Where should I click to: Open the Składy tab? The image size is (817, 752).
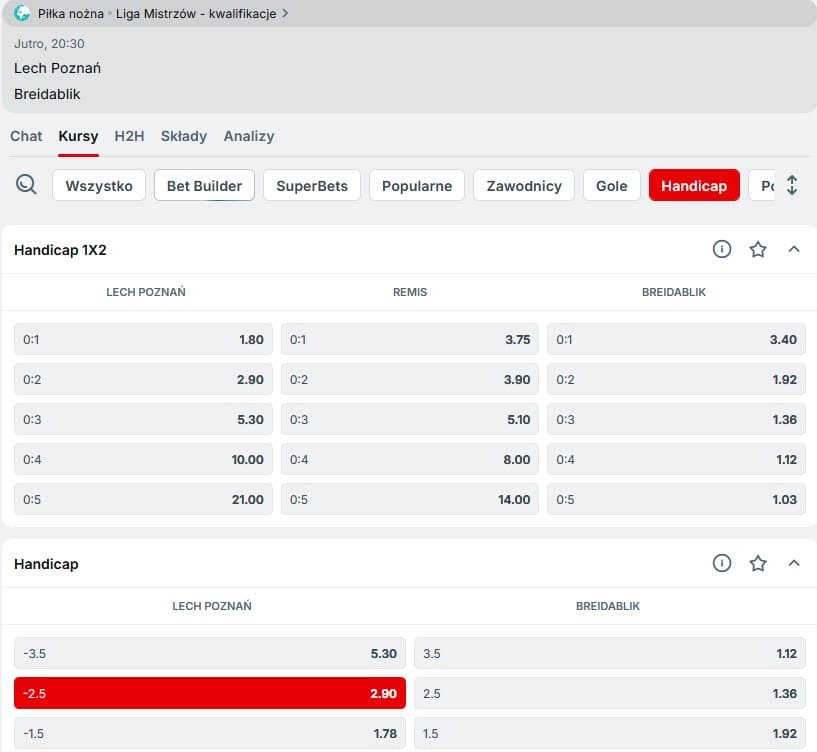(x=184, y=136)
